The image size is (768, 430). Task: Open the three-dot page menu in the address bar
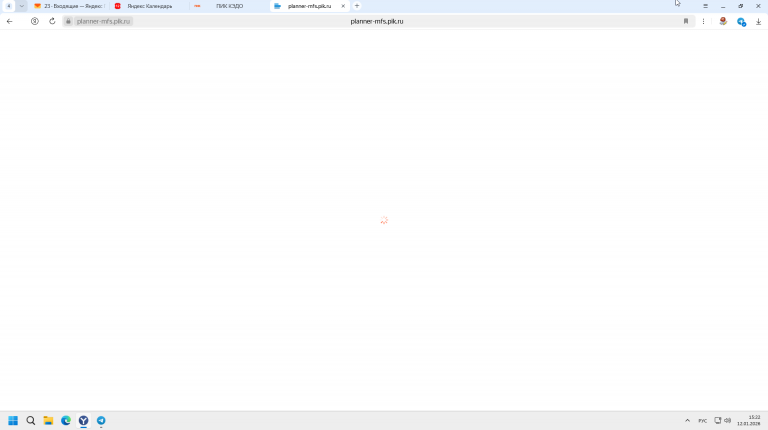pyautogui.click(x=703, y=22)
